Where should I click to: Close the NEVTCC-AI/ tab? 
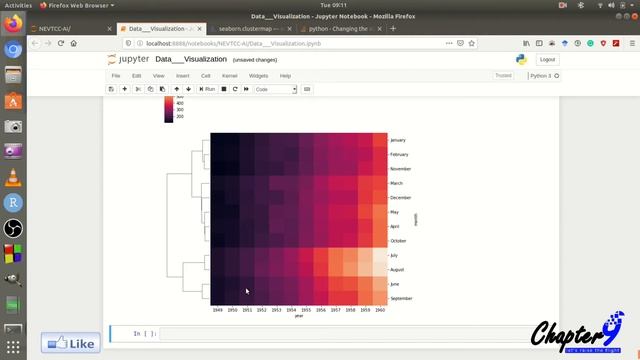click(x=109, y=29)
